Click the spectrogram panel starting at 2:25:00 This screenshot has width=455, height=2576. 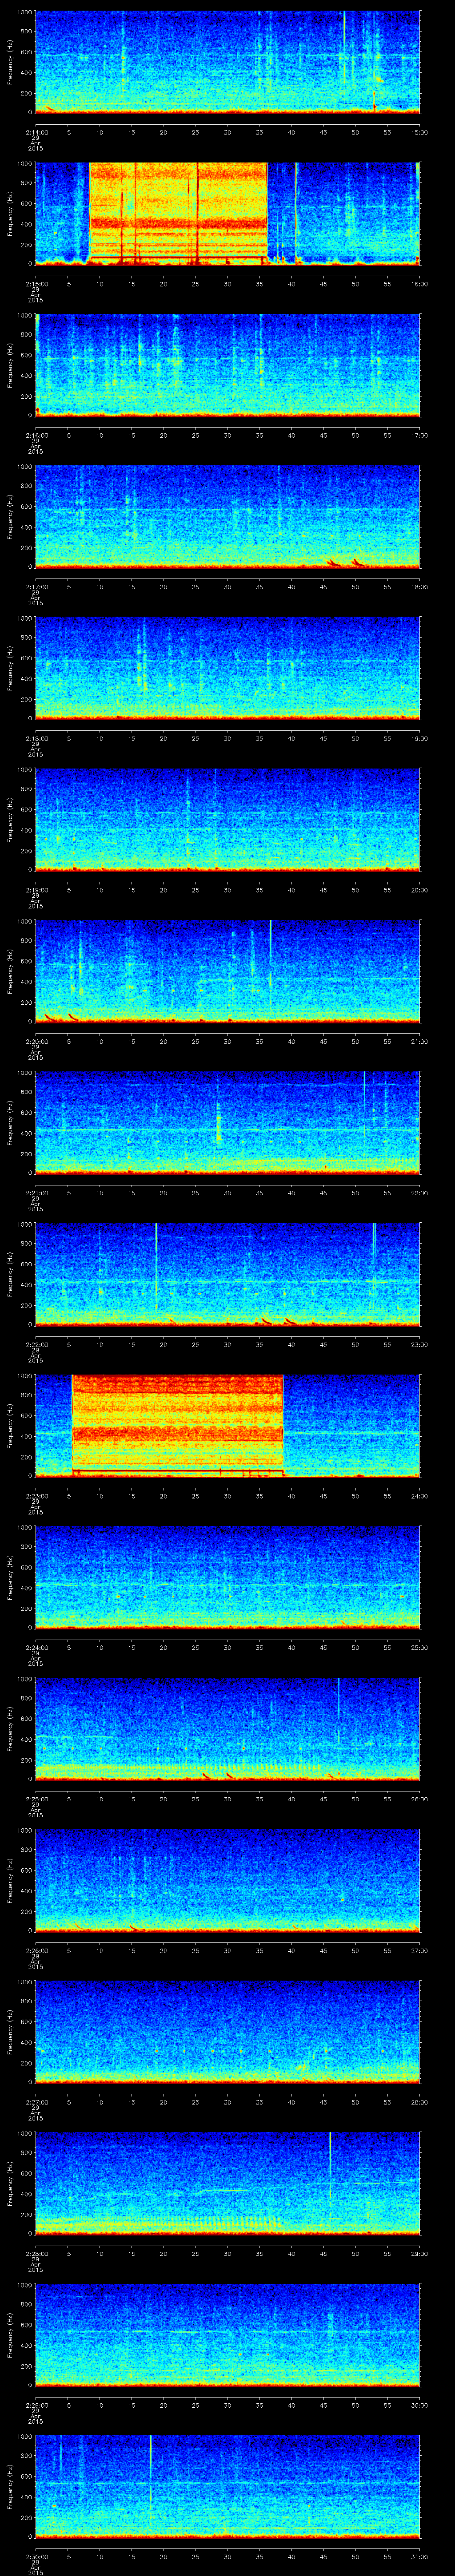point(228,1728)
